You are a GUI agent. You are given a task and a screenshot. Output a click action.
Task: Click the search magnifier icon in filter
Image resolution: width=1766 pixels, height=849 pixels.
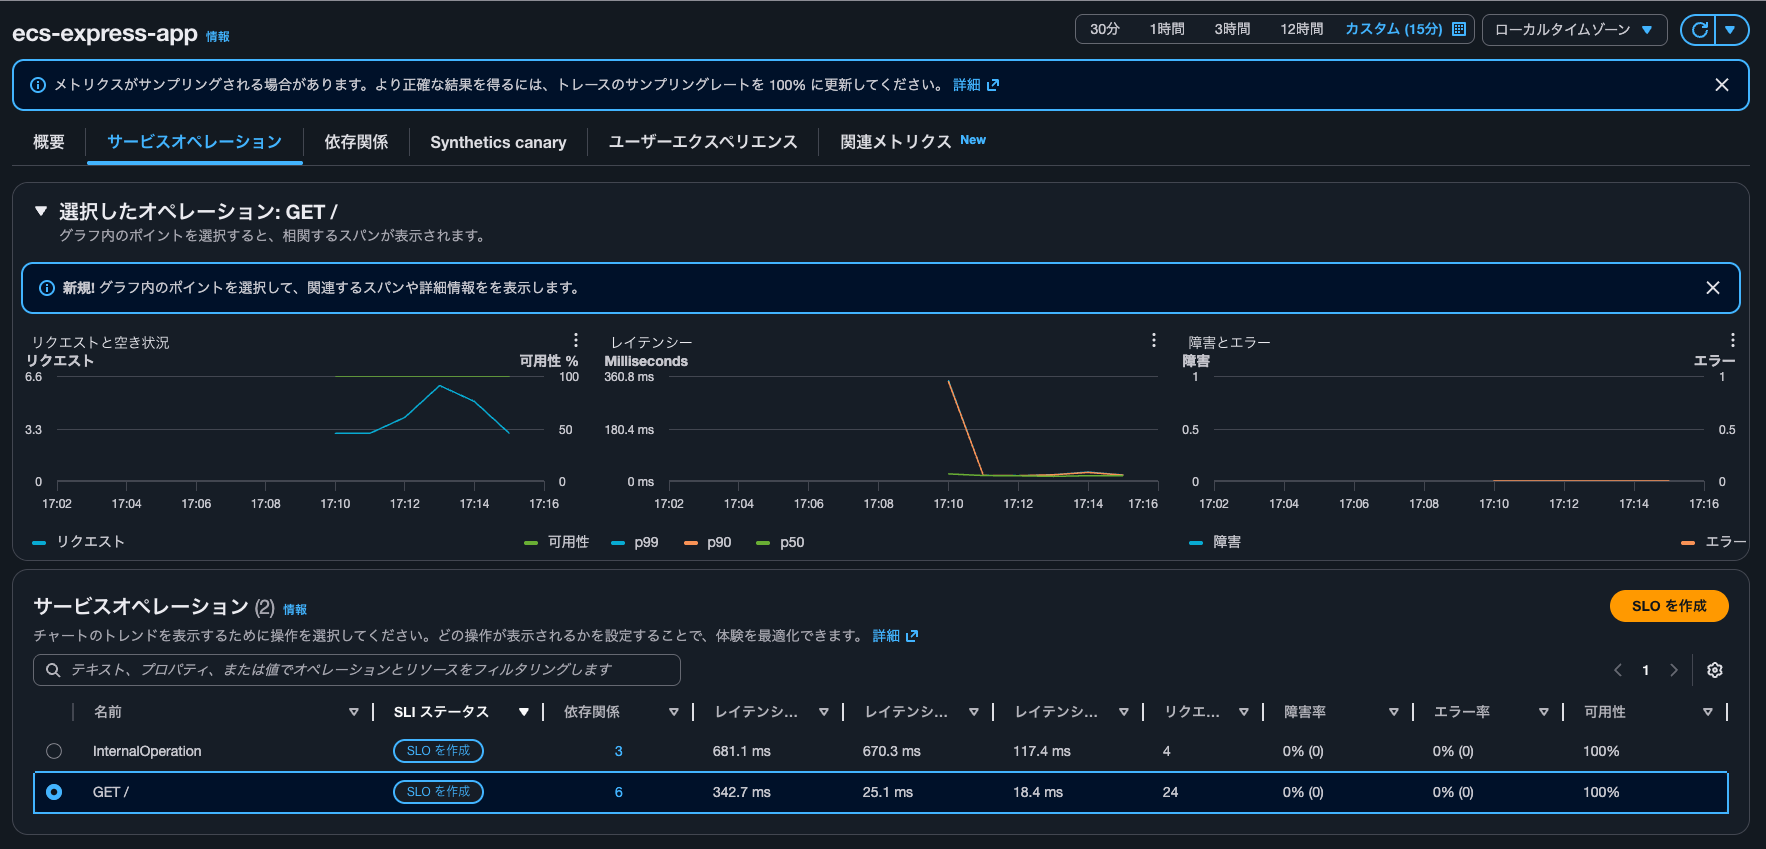53,670
